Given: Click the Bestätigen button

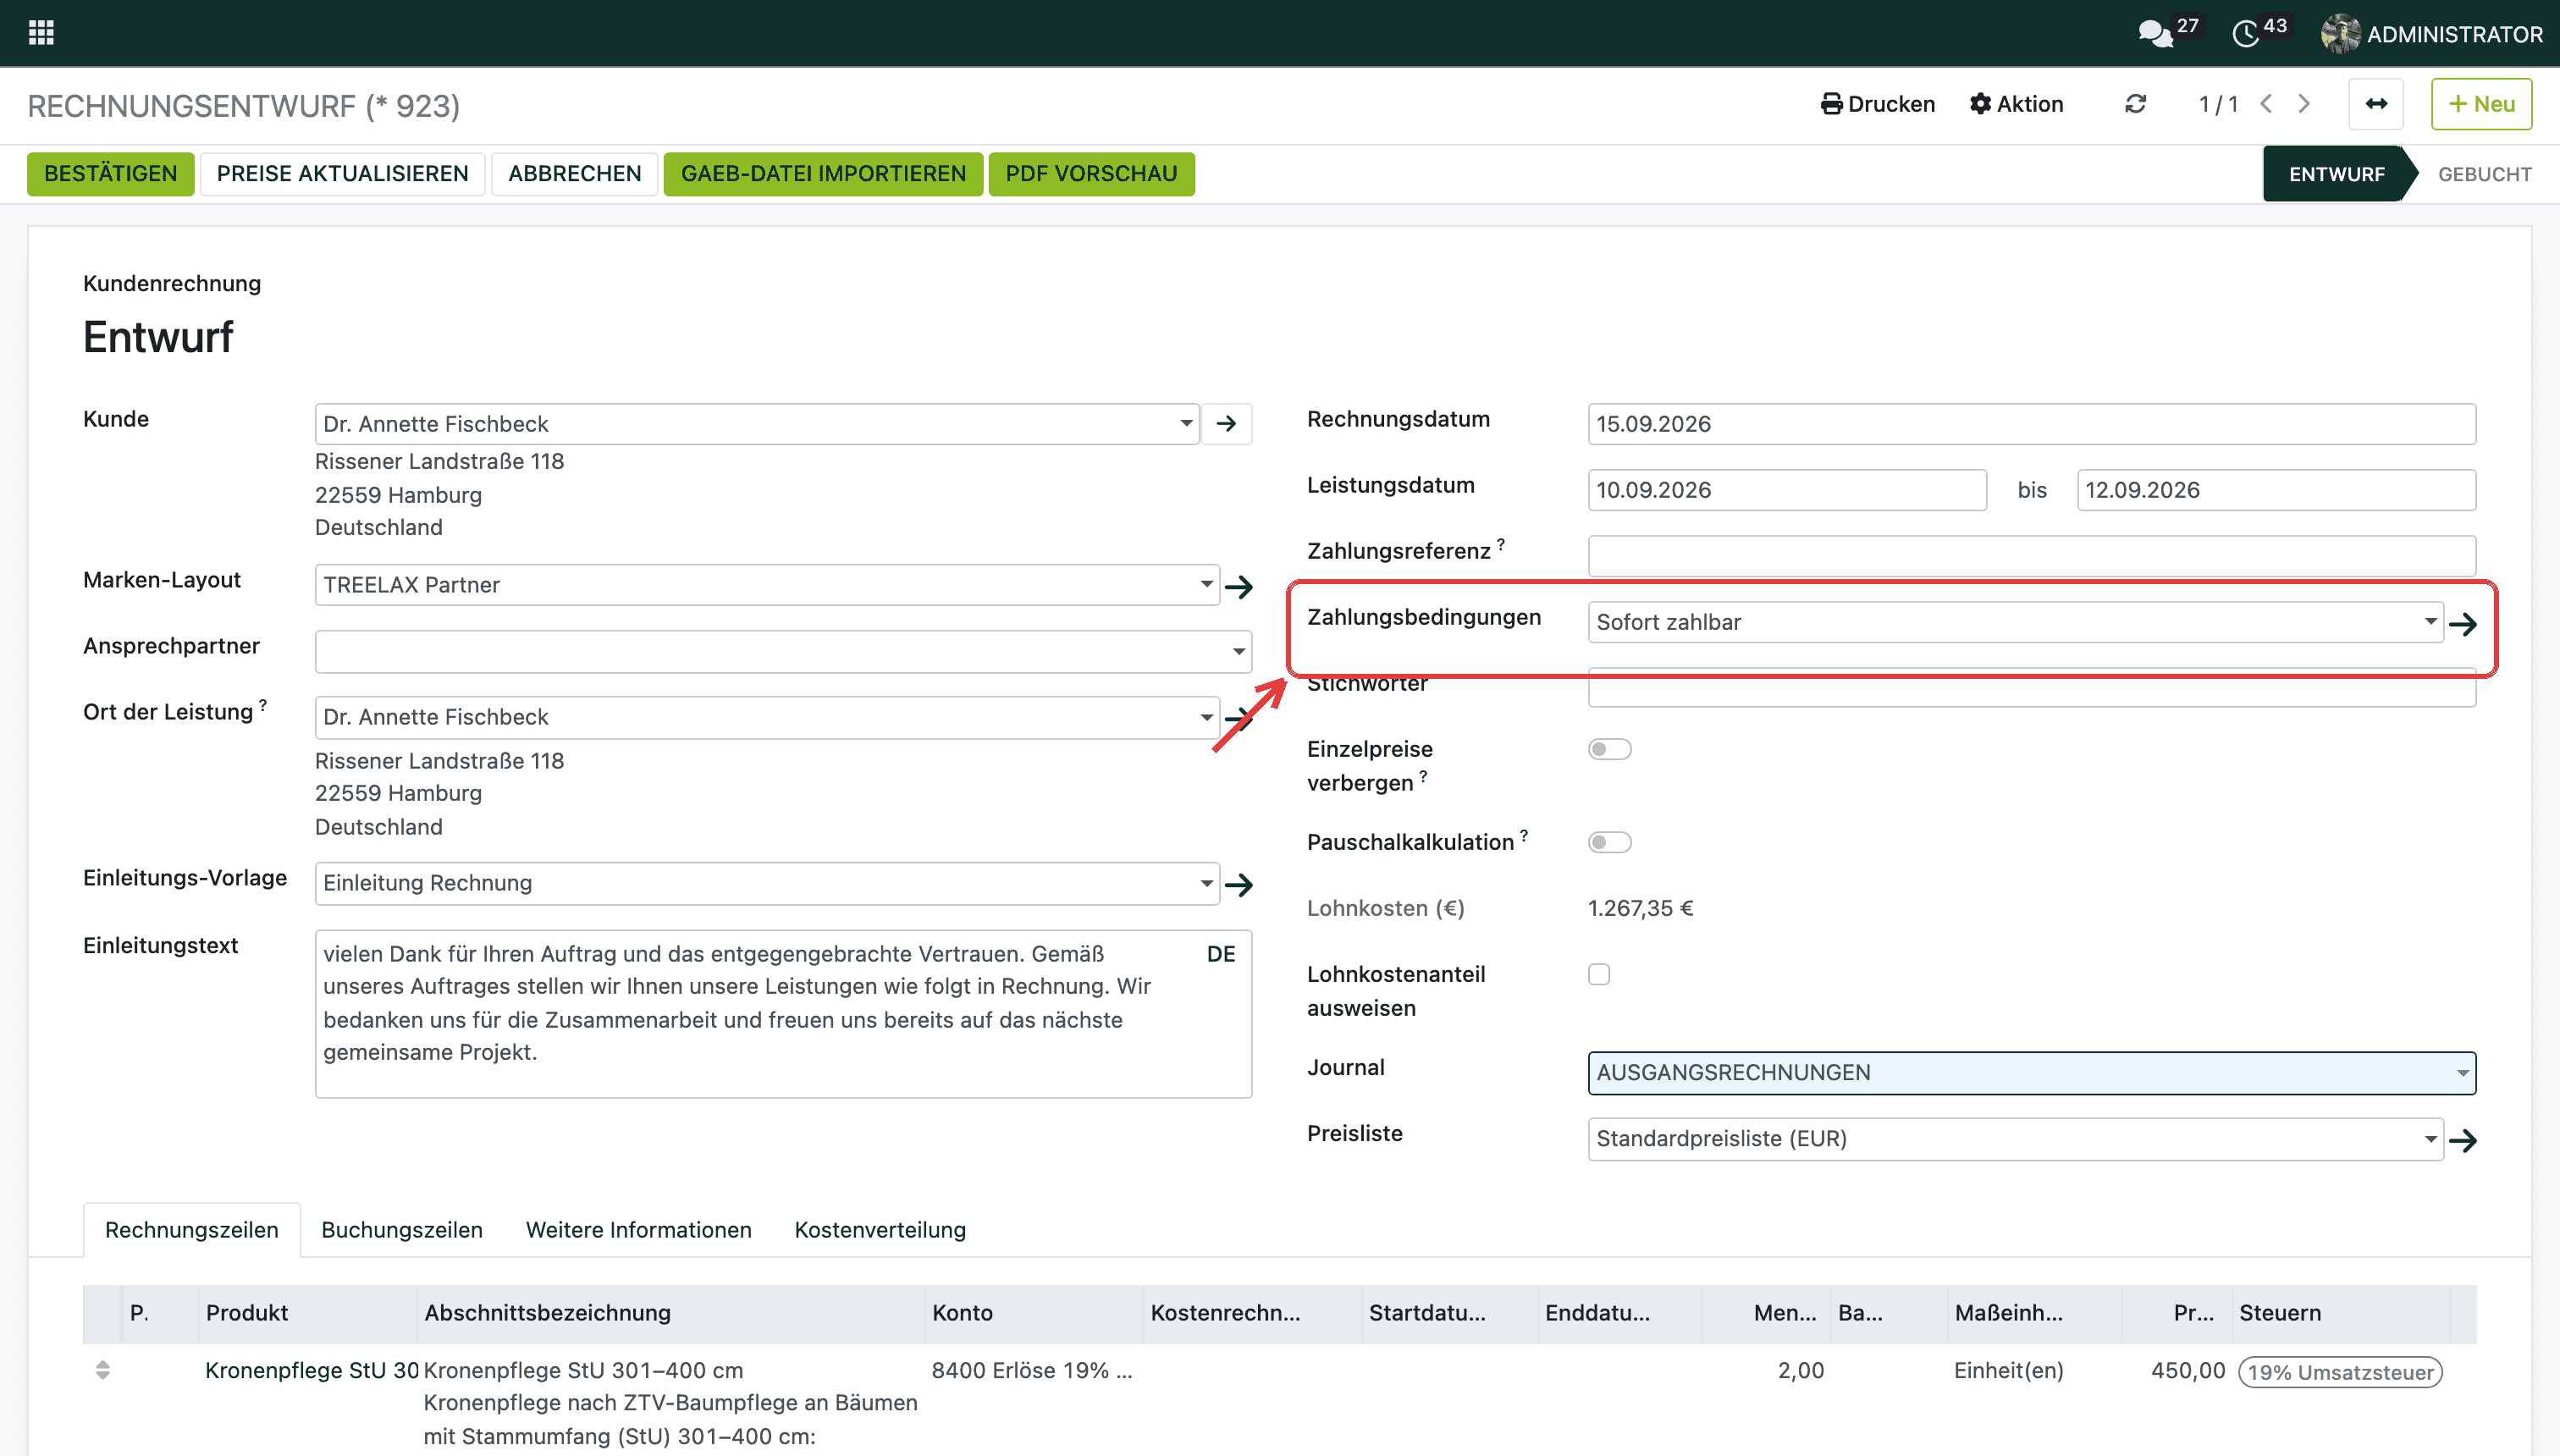Looking at the screenshot, I should click(x=111, y=174).
